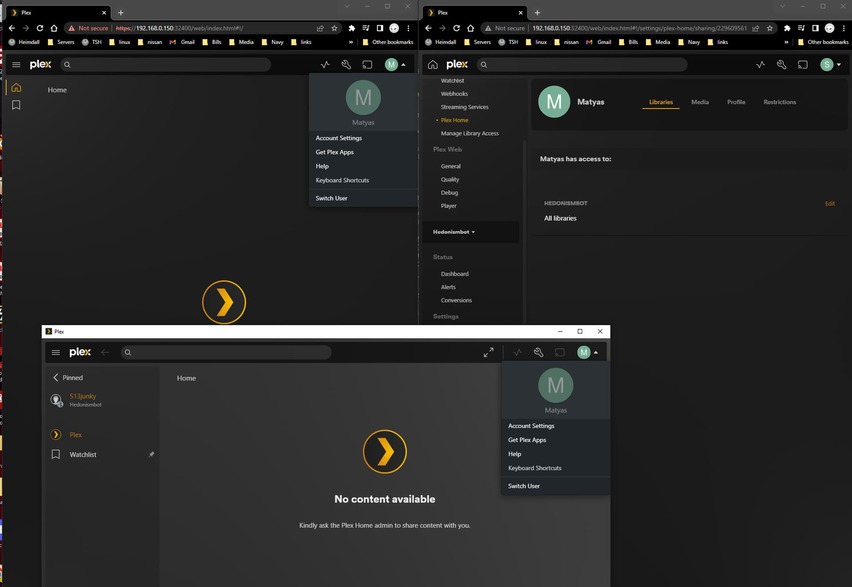
Task: Open Activity icon in left browser Plex header
Action: 325,65
